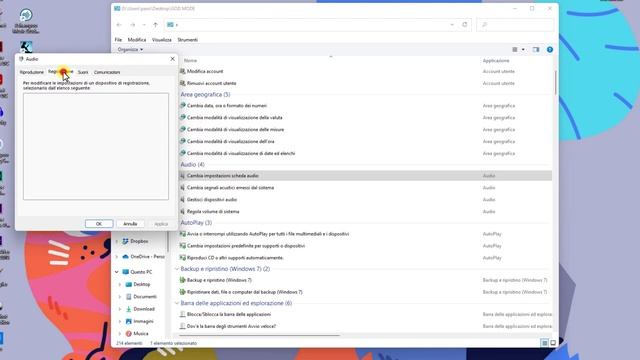Toggle the preview pane icon
The width and height of the screenshot is (640, 360).
point(536,49)
